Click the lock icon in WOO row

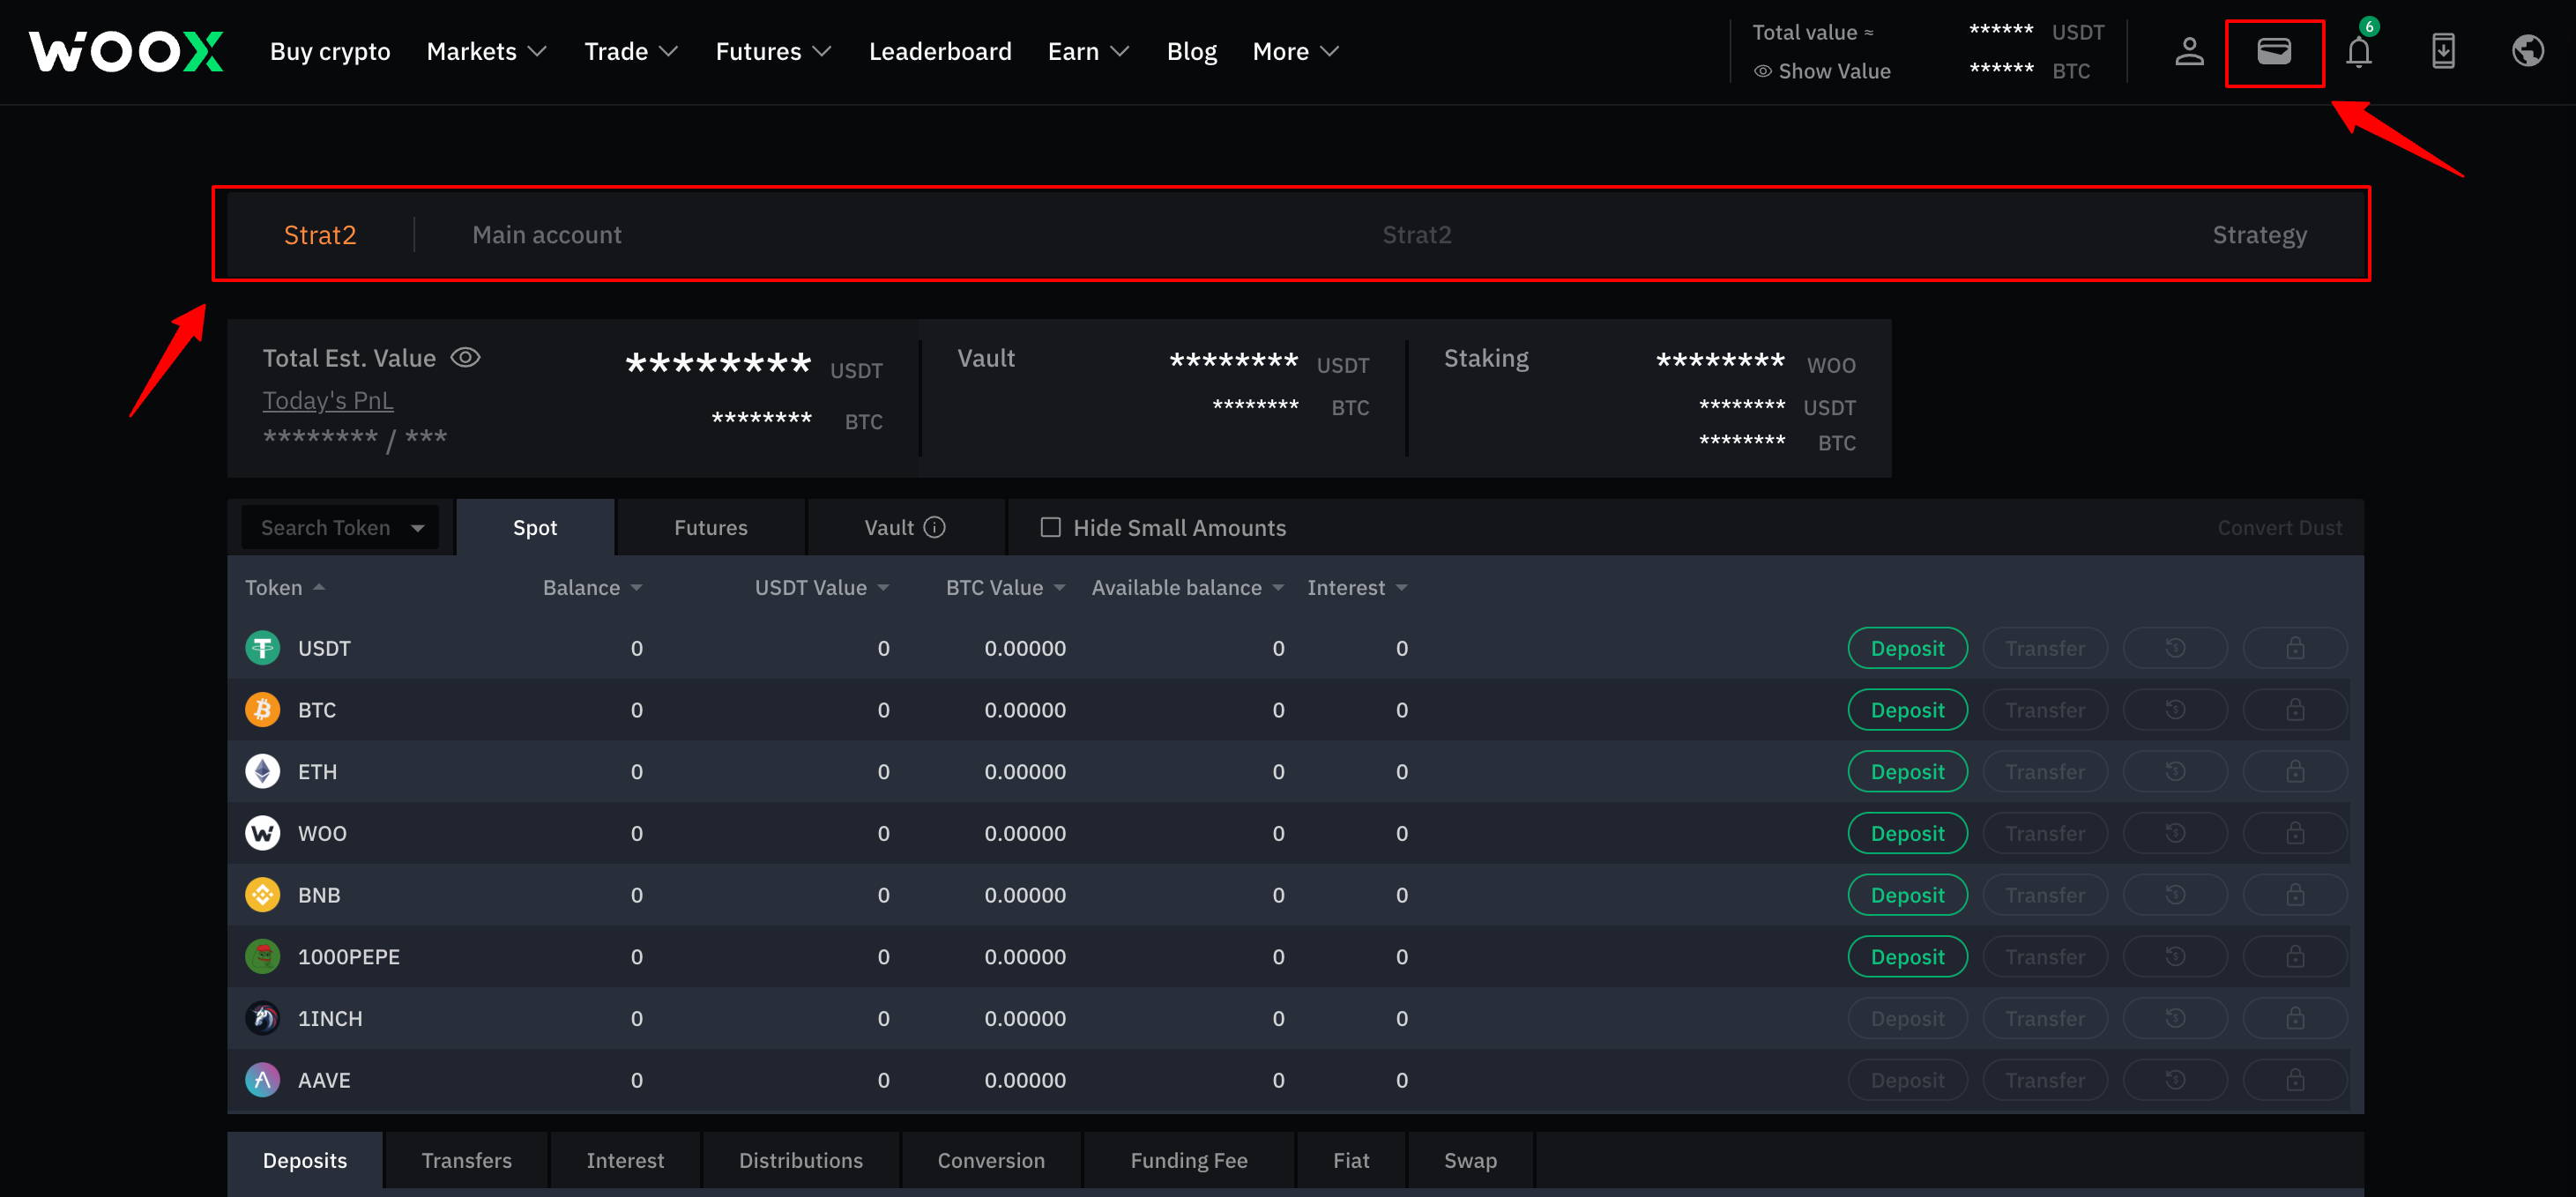(x=2295, y=833)
